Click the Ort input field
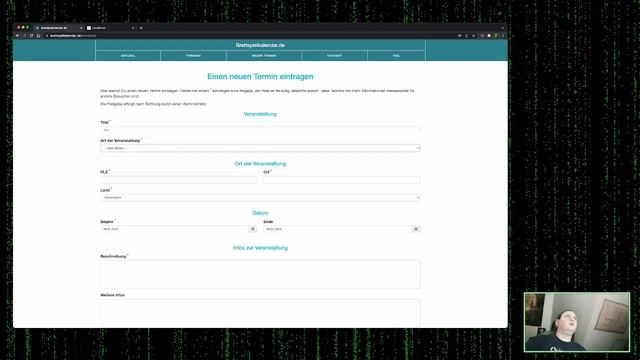Screen dimensions: 640x360 pos(342,180)
